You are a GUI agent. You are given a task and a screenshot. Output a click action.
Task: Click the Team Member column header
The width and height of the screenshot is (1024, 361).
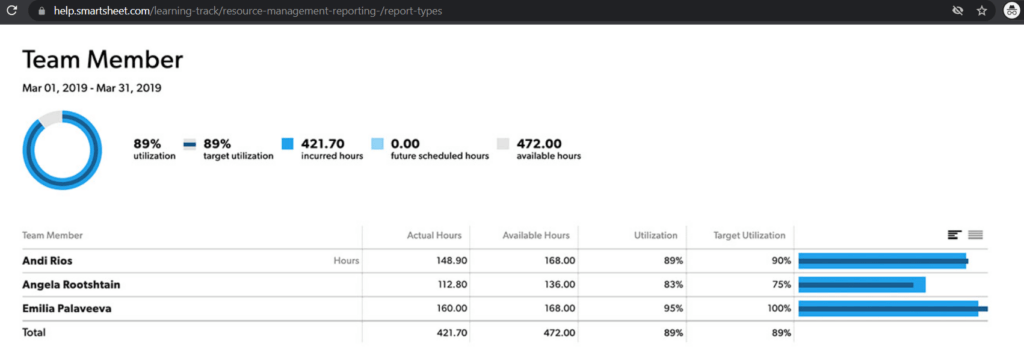pos(52,235)
